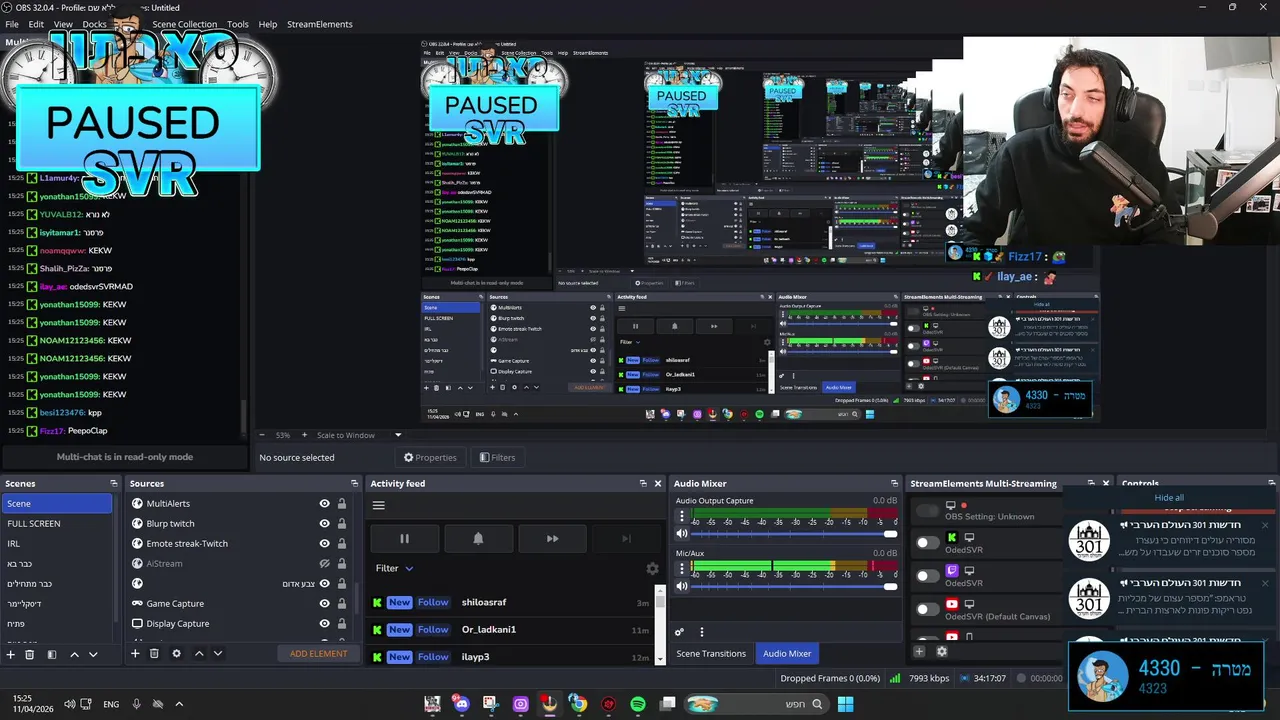Open Activity feed hamburger menu
This screenshot has width=1280, height=720.
coord(378,505)
